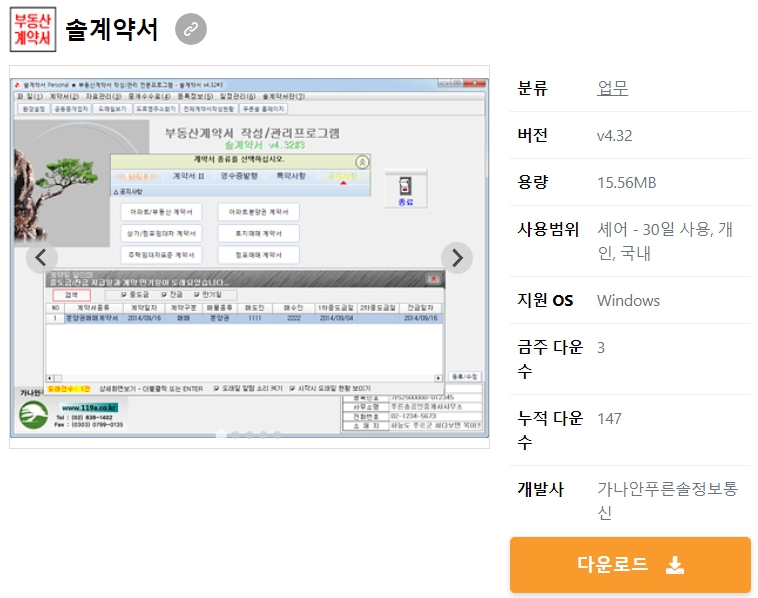Select cumulative download count 147
Viewport: 758px width, 598px height.
(609, 418)
